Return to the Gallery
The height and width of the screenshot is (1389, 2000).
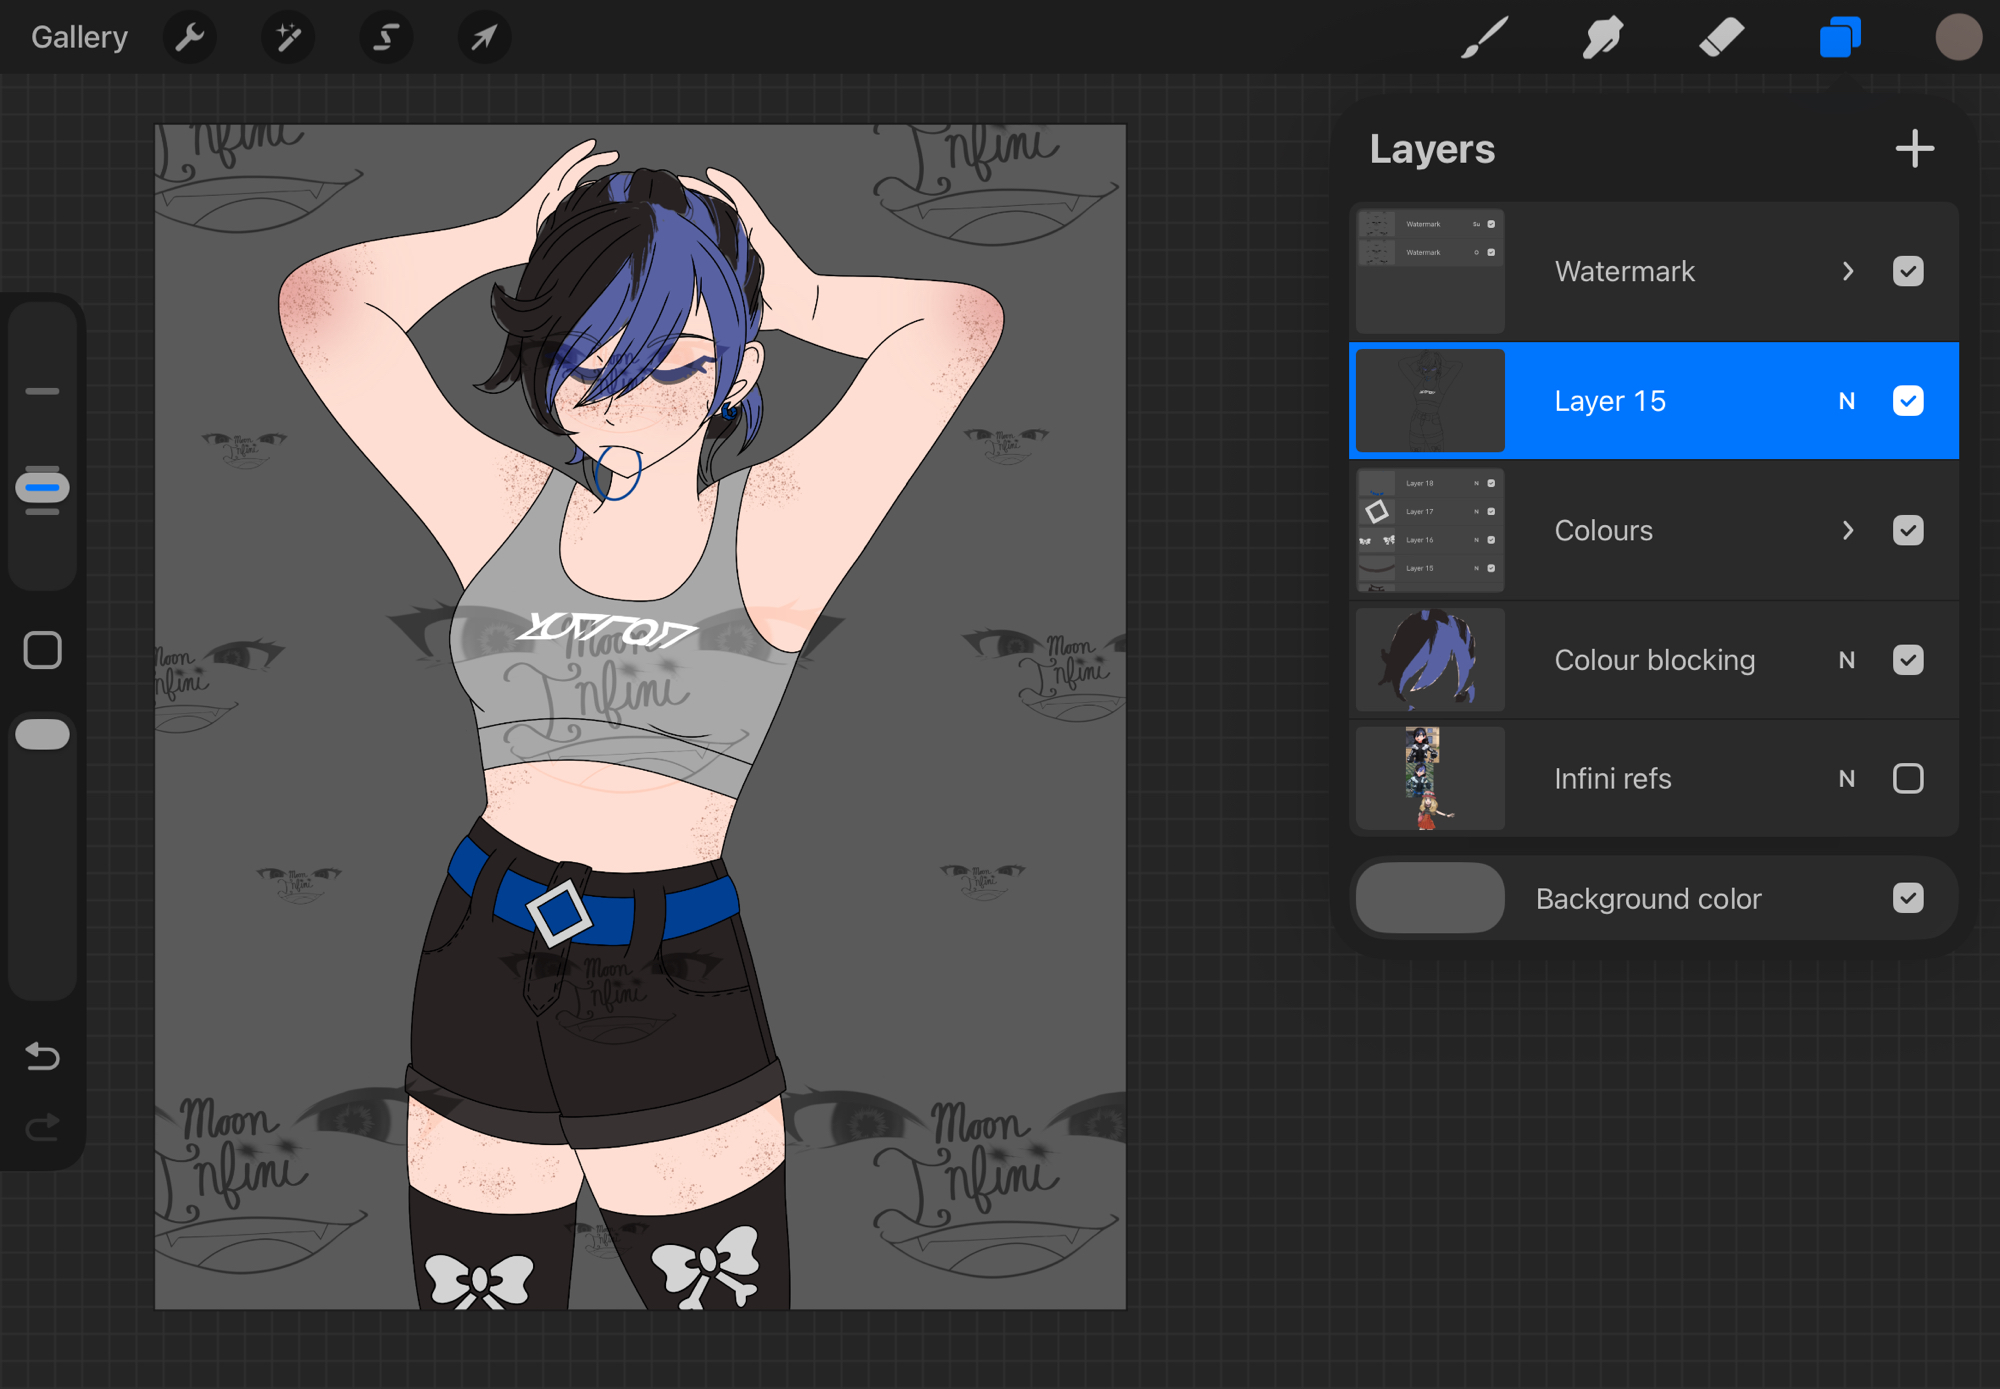(79, 38)
